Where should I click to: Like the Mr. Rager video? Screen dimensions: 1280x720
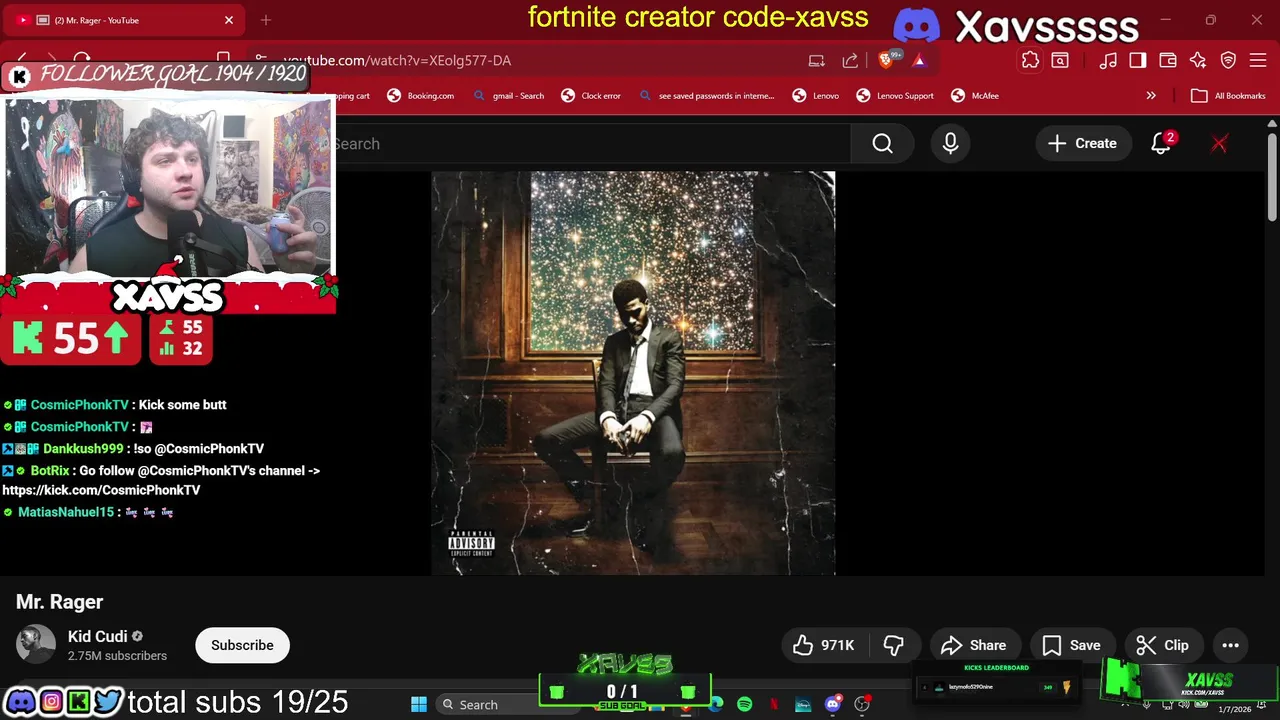(823, 645)
